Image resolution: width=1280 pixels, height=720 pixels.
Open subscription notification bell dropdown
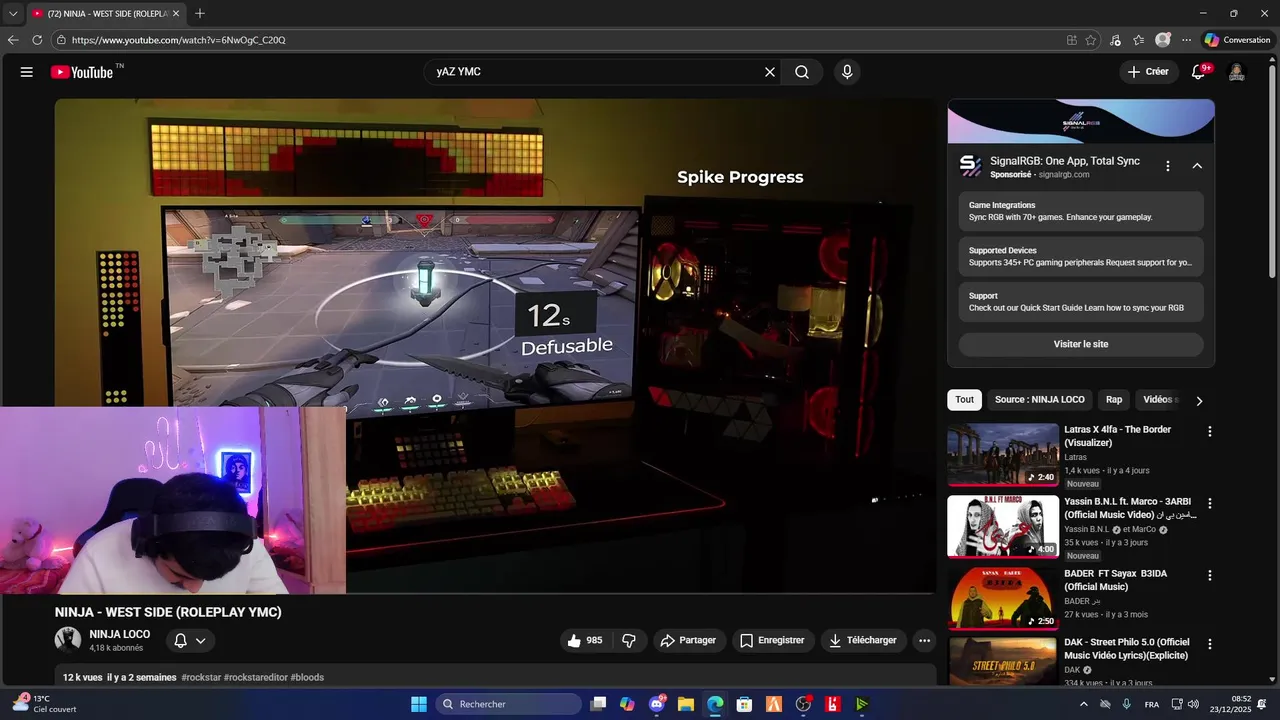click(x=190, y=640)
